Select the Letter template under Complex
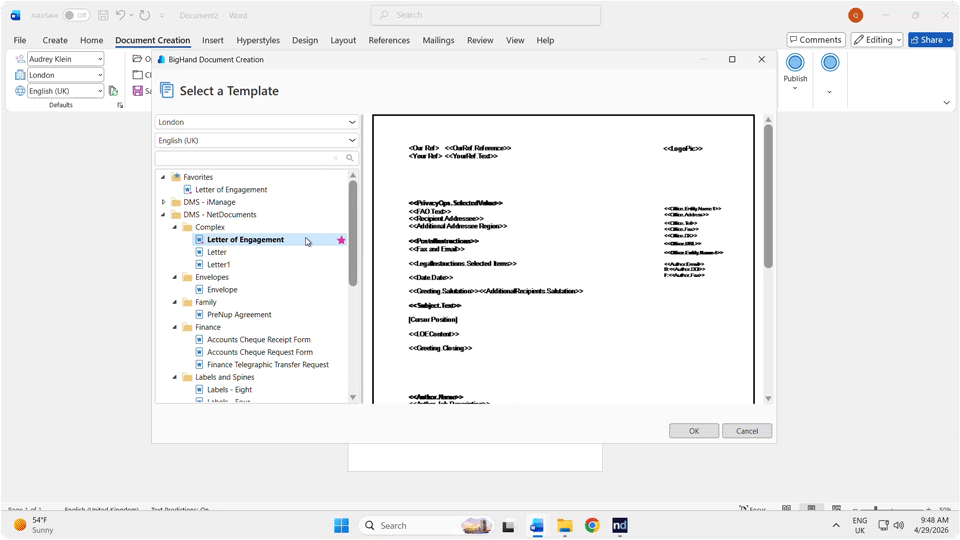This screenshot has width=960, height=540. [x=217, y=252]
